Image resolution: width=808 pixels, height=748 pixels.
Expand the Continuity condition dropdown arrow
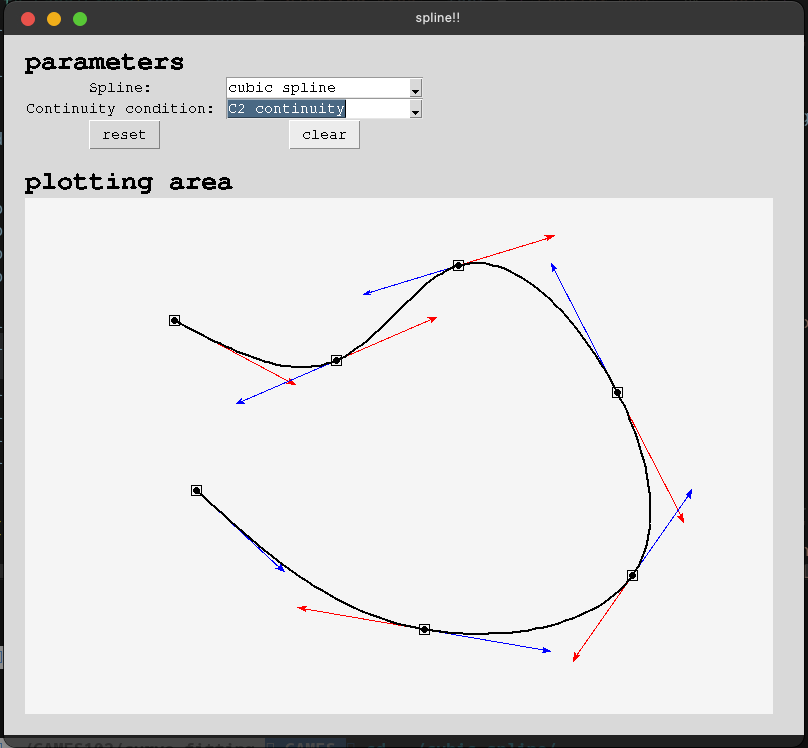416,109
